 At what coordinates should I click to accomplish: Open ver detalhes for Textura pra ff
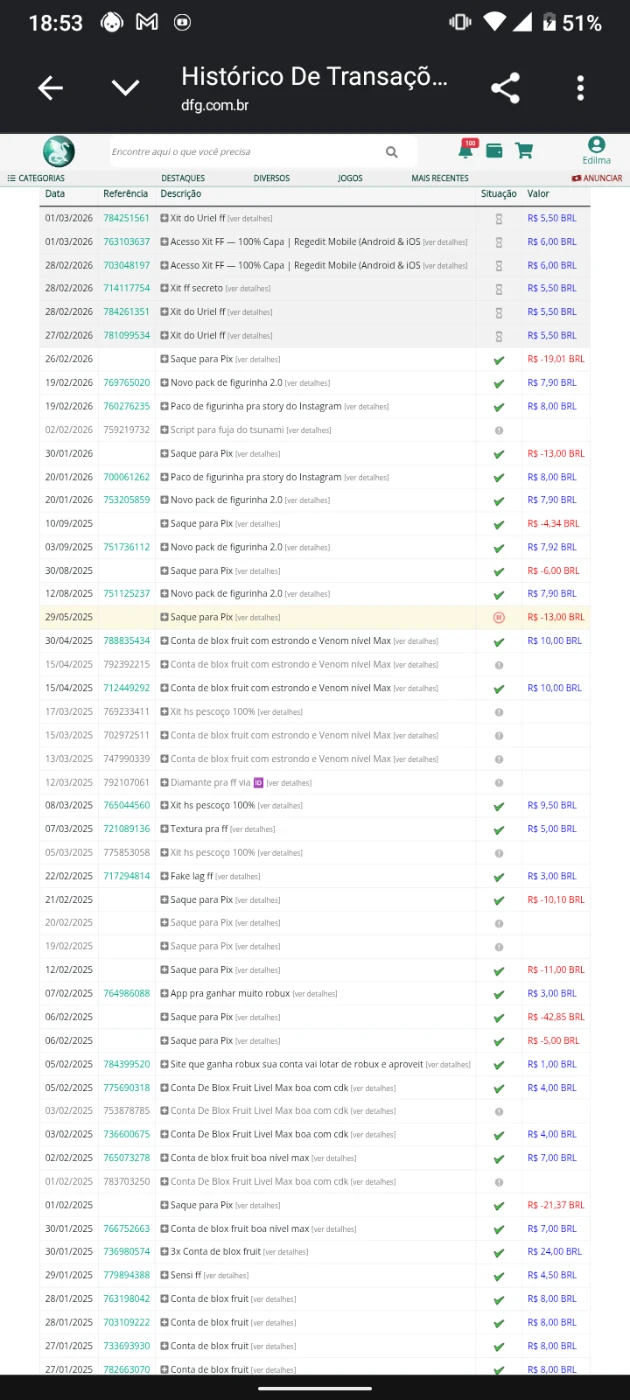(252, 829)
